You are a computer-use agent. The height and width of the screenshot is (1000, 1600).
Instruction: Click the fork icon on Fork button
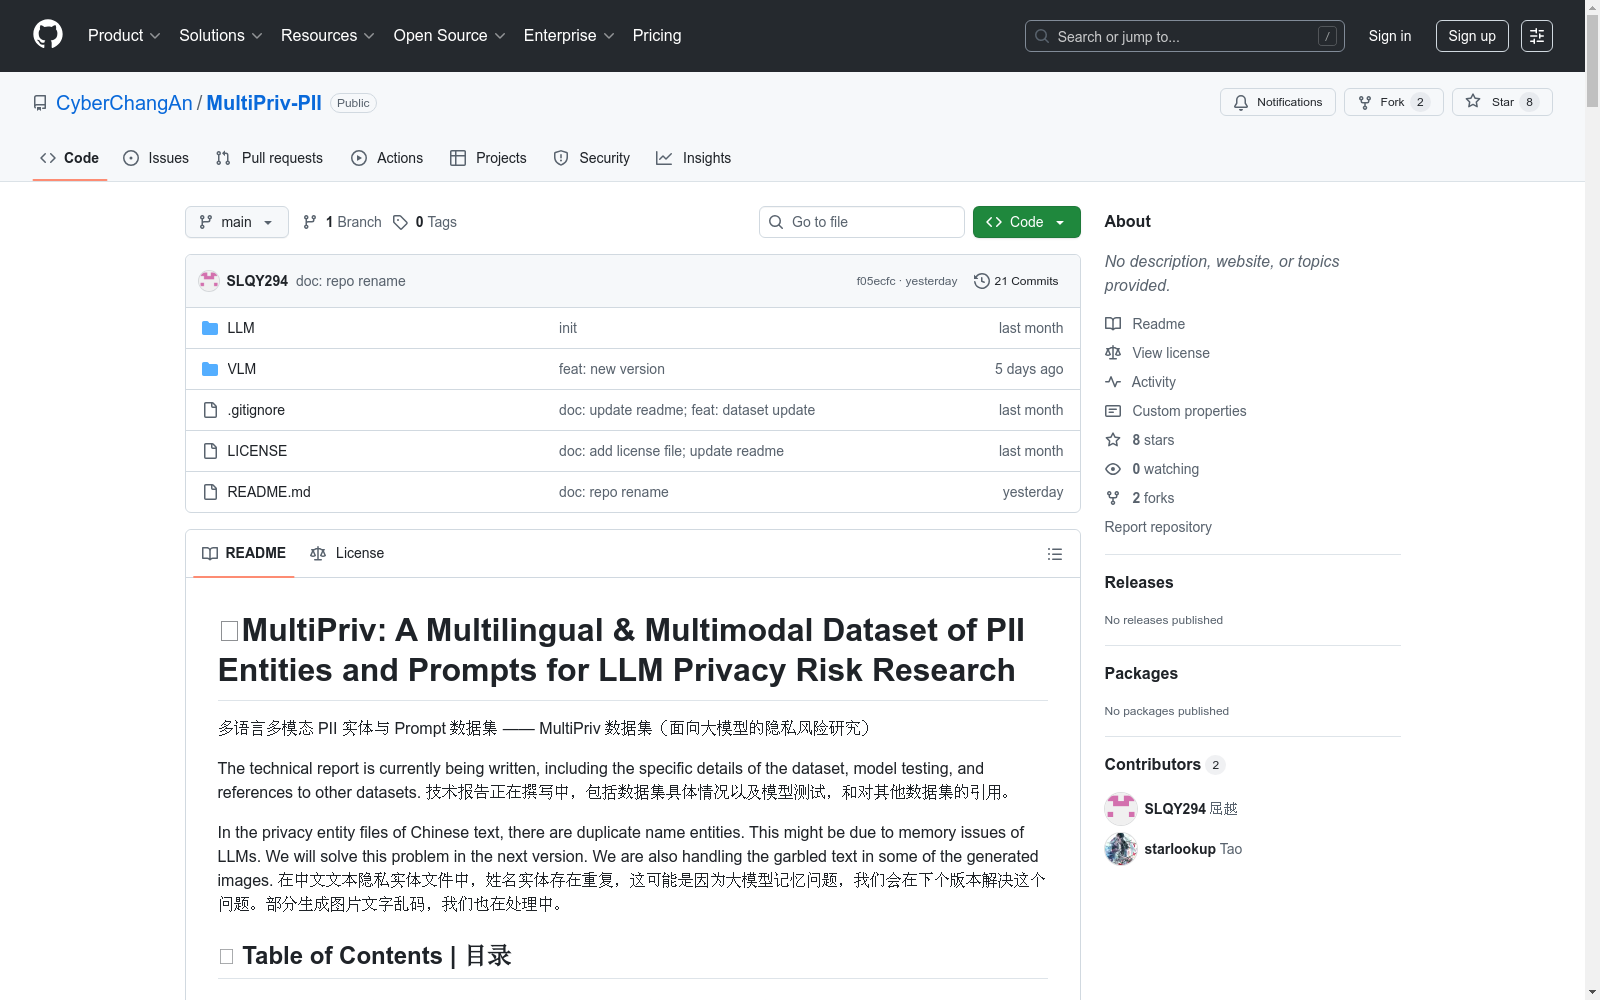pos(1365,102)
